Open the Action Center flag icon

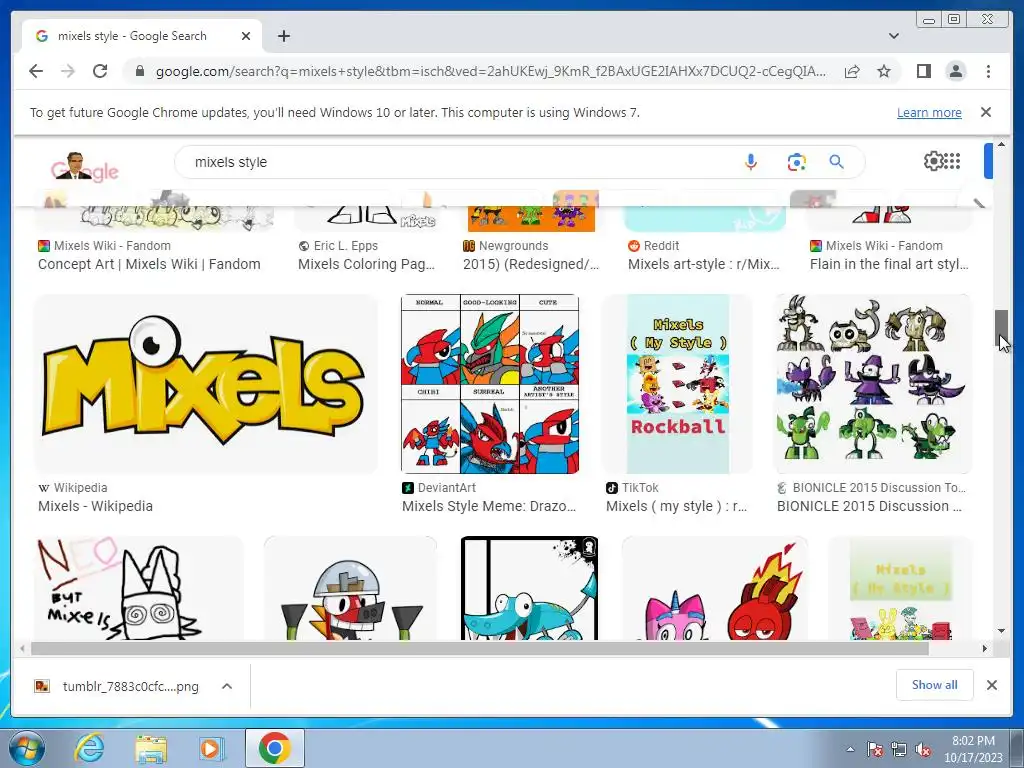pos(874,749)
